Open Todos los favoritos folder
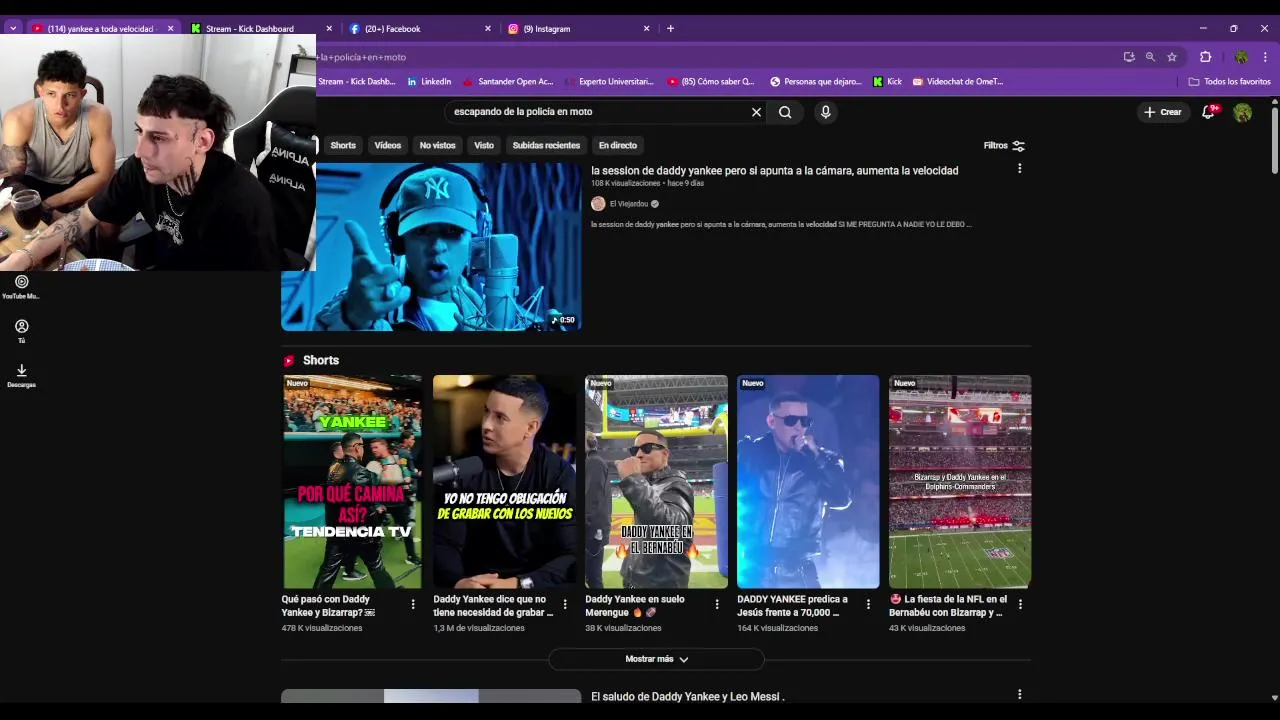 (x=1229, y=82)
